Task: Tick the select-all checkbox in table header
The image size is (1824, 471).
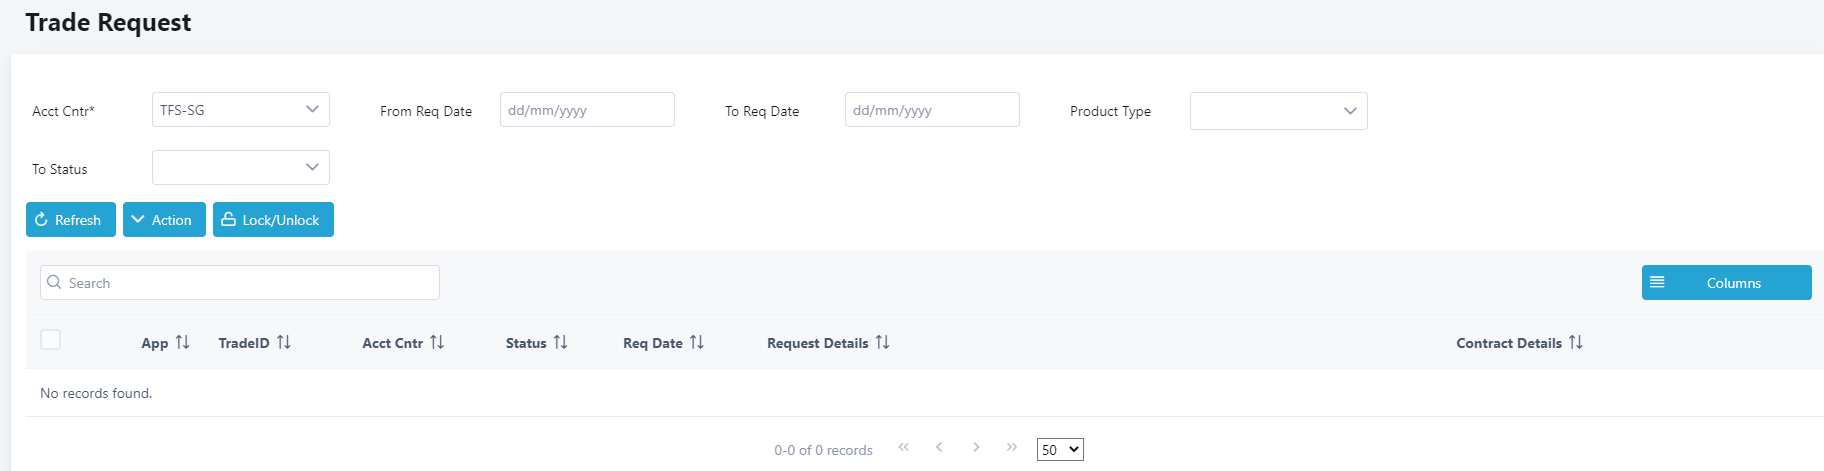Action: tap(51, 340)
